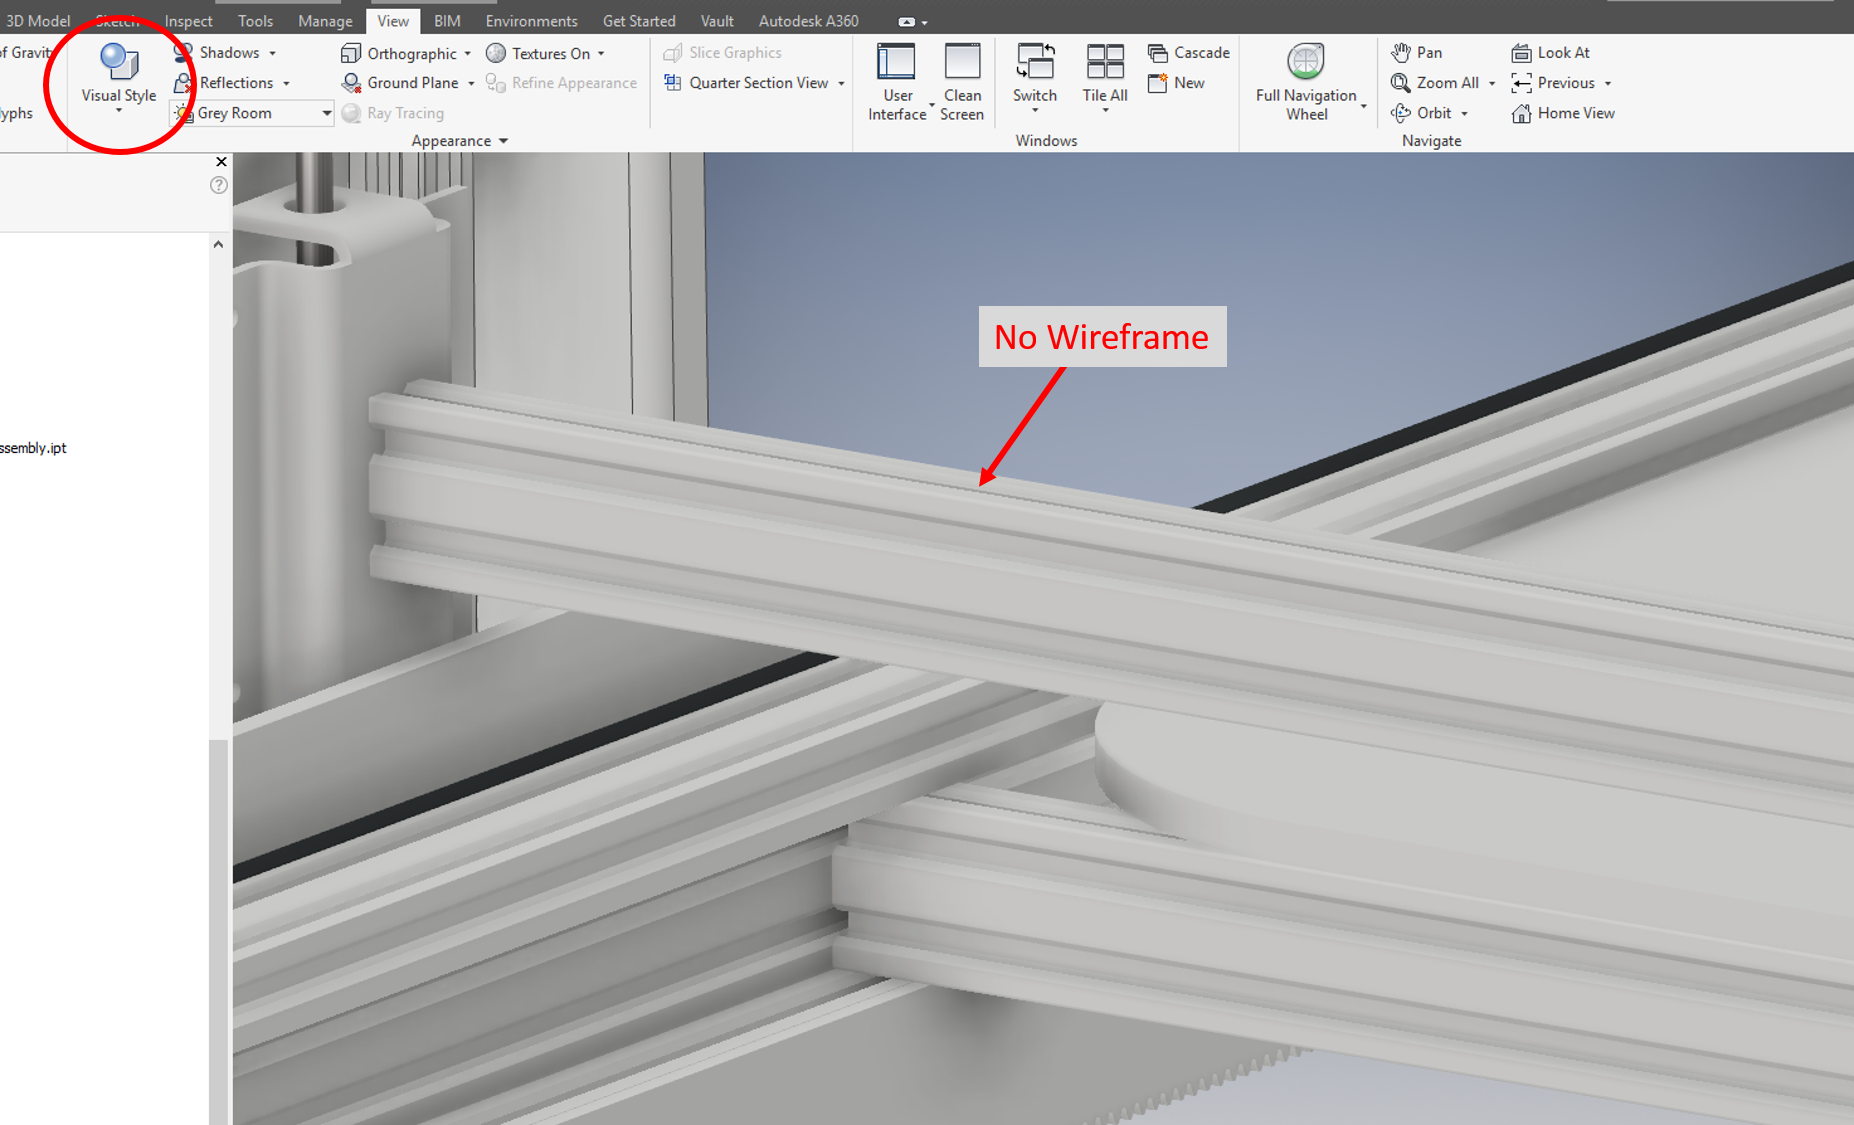Expand the Textures On dropdown arrow
The image size is (1854, 1125).
coord(601,54)
